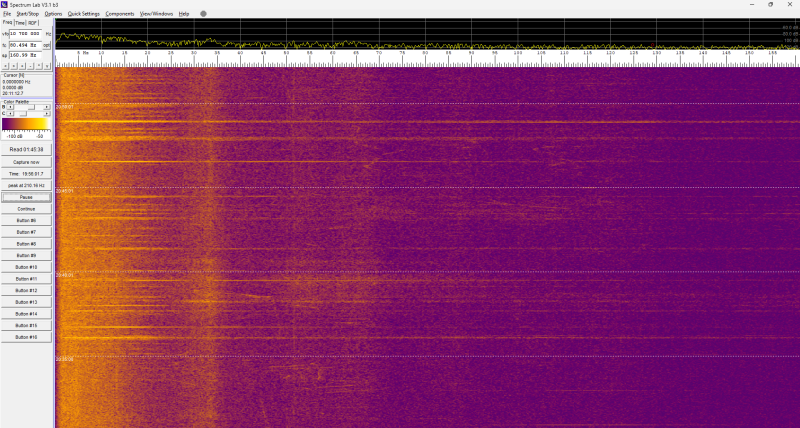This screenshot has width=800, height=428.
Task: Click right arrow of B brightness slider
Action: point(46,107)
